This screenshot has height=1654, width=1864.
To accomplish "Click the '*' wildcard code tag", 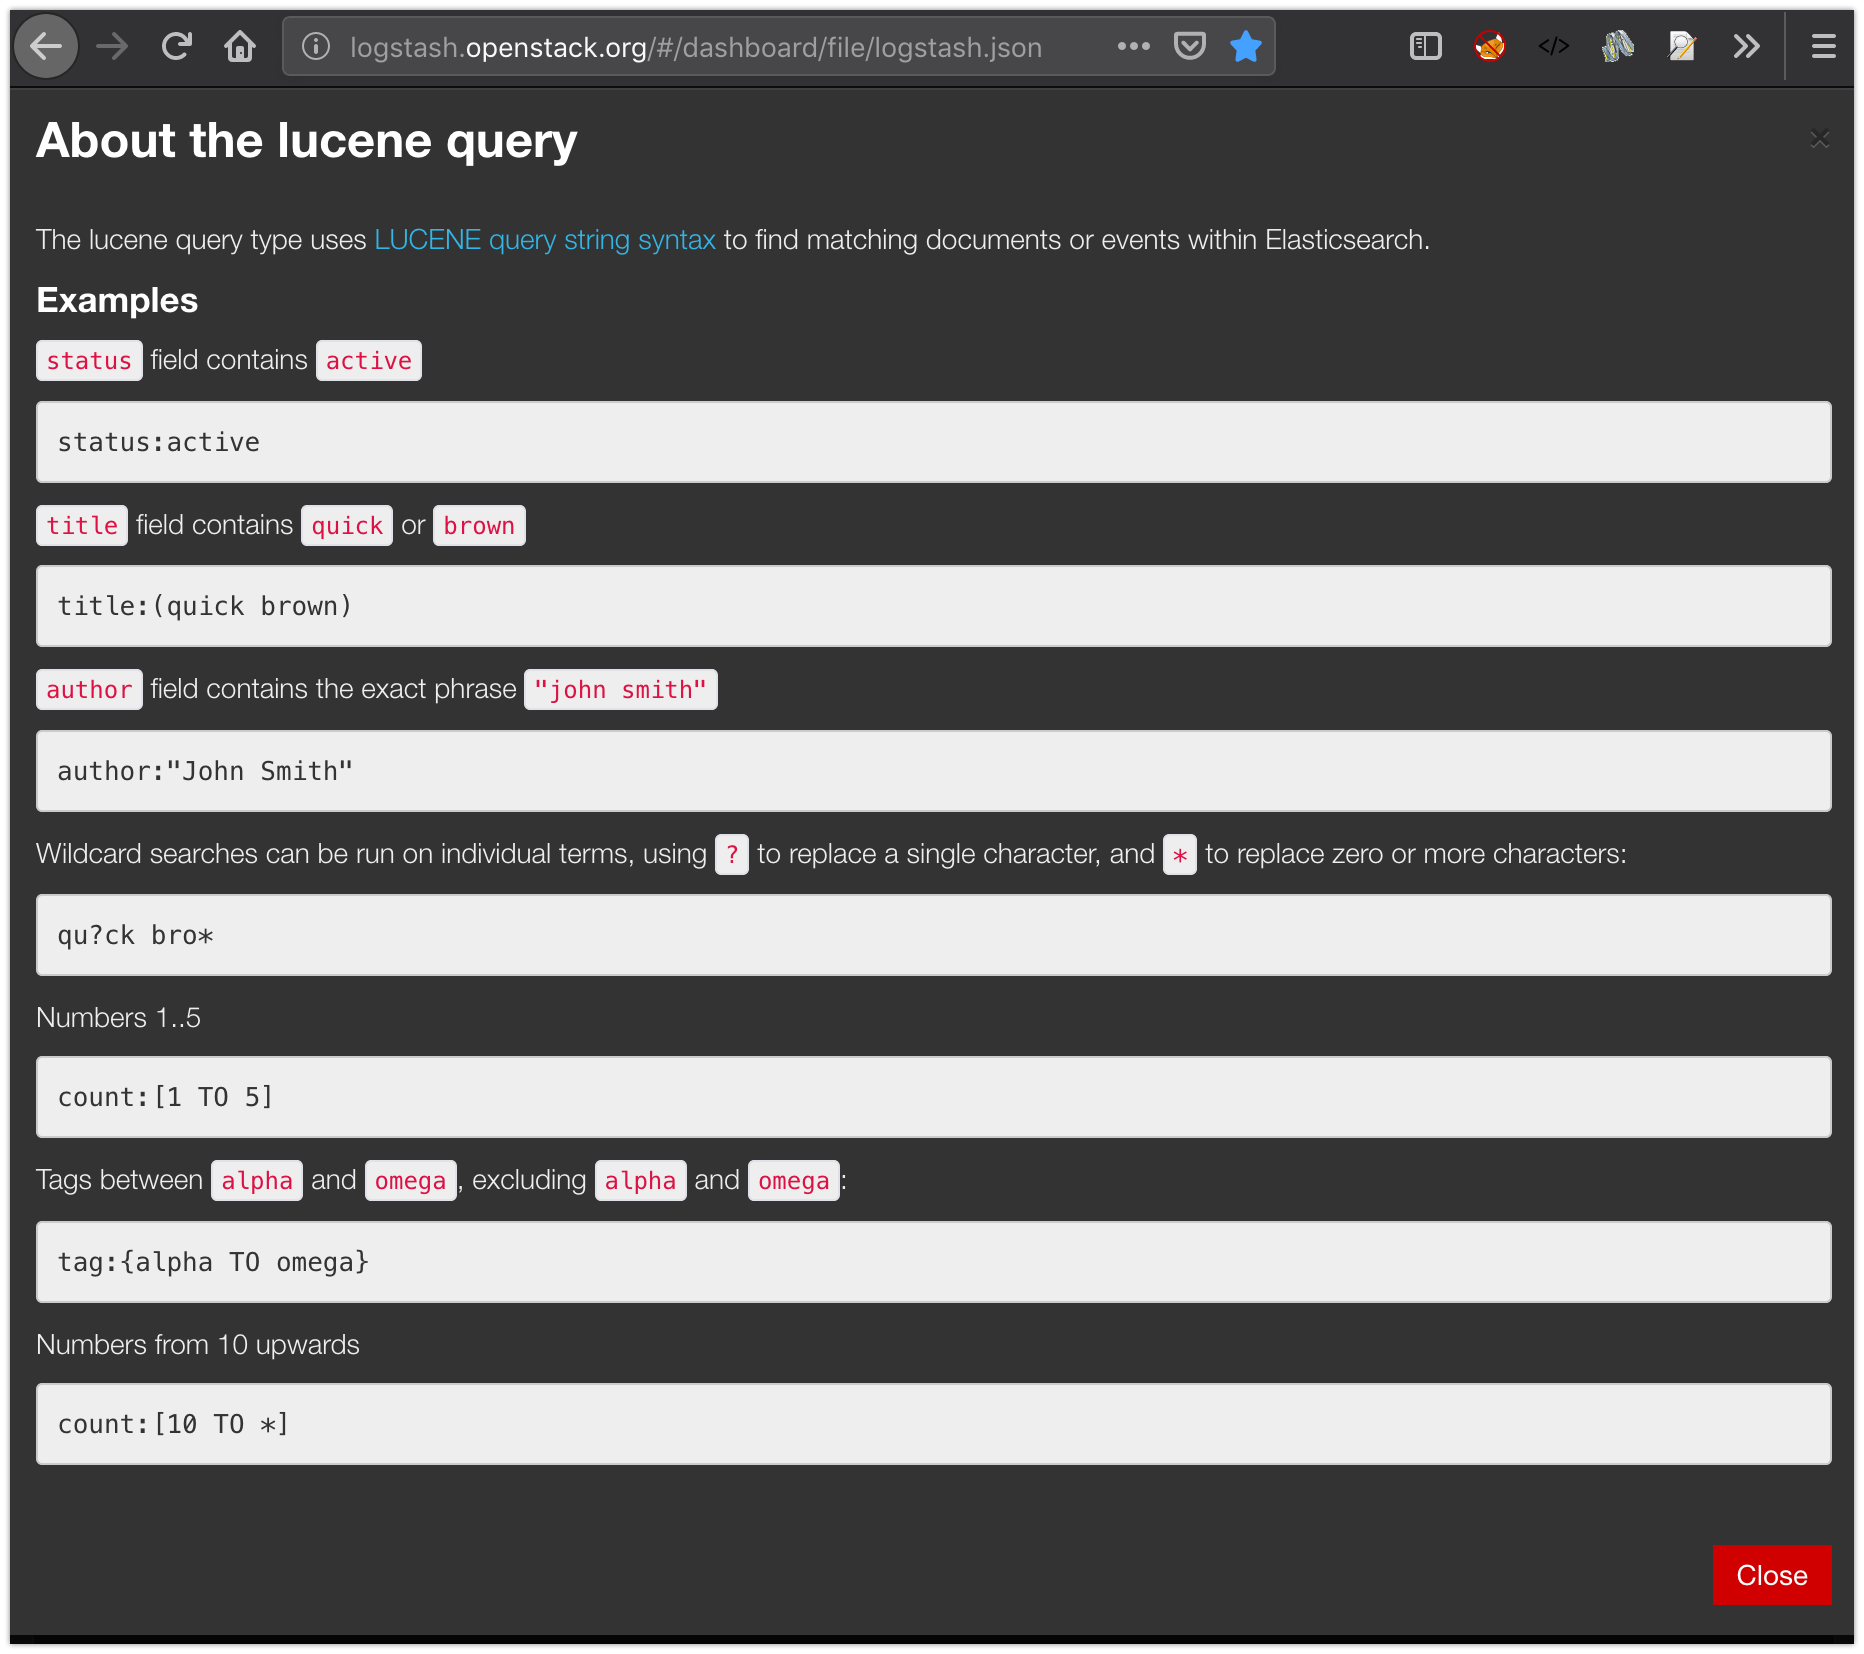I will (x=1180, y=855).
